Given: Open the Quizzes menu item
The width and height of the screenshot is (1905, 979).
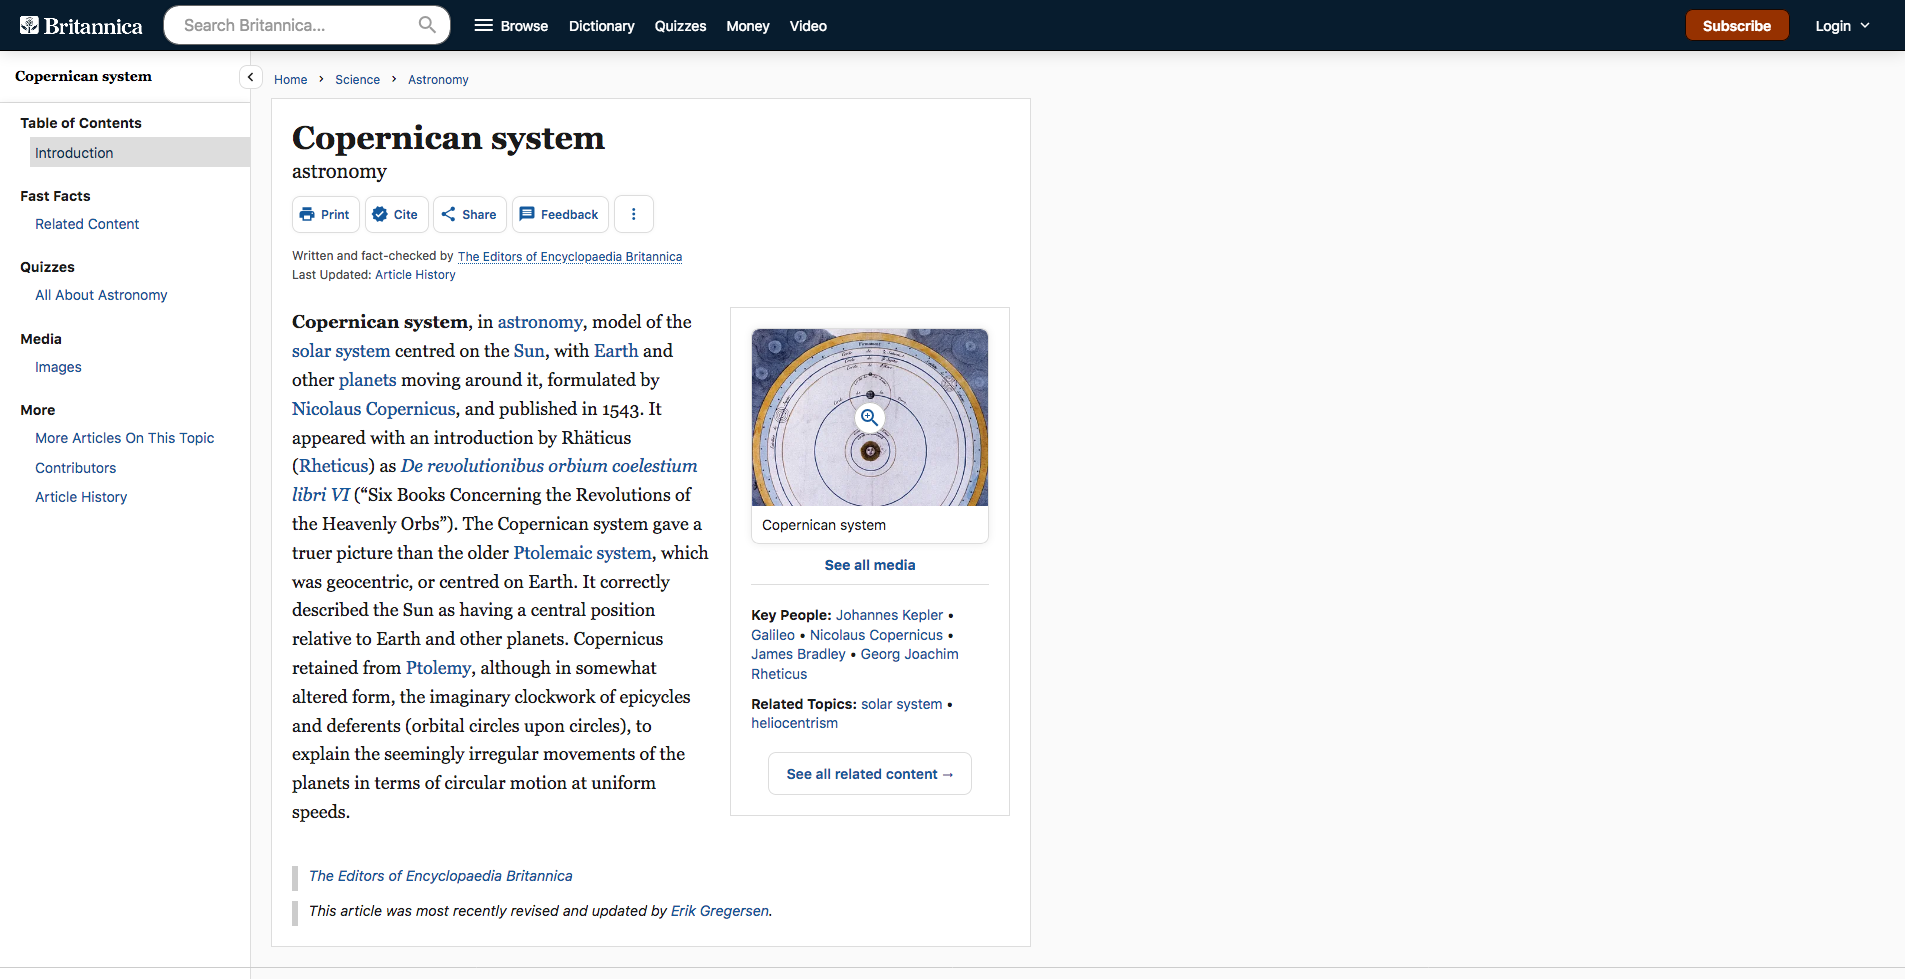Looking at the screenshot, I should coord(680,26).
